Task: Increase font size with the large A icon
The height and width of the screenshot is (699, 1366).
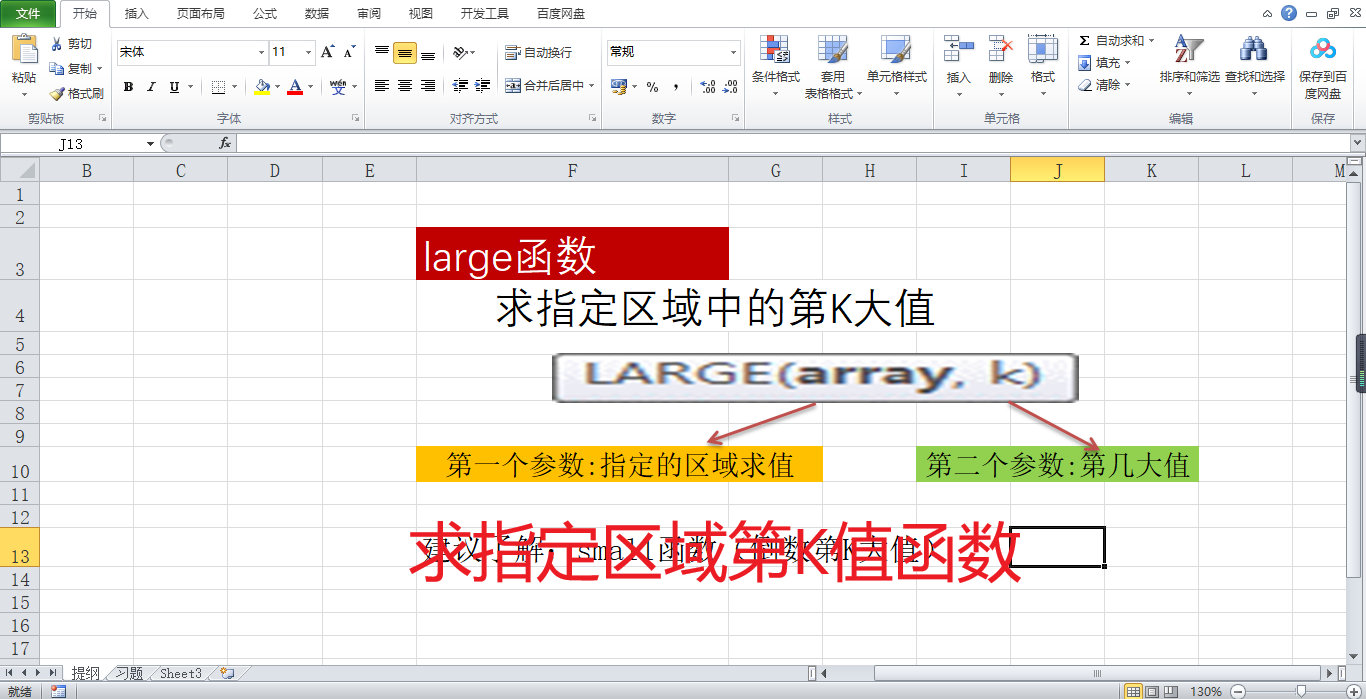Action: (x=327, y=52)
